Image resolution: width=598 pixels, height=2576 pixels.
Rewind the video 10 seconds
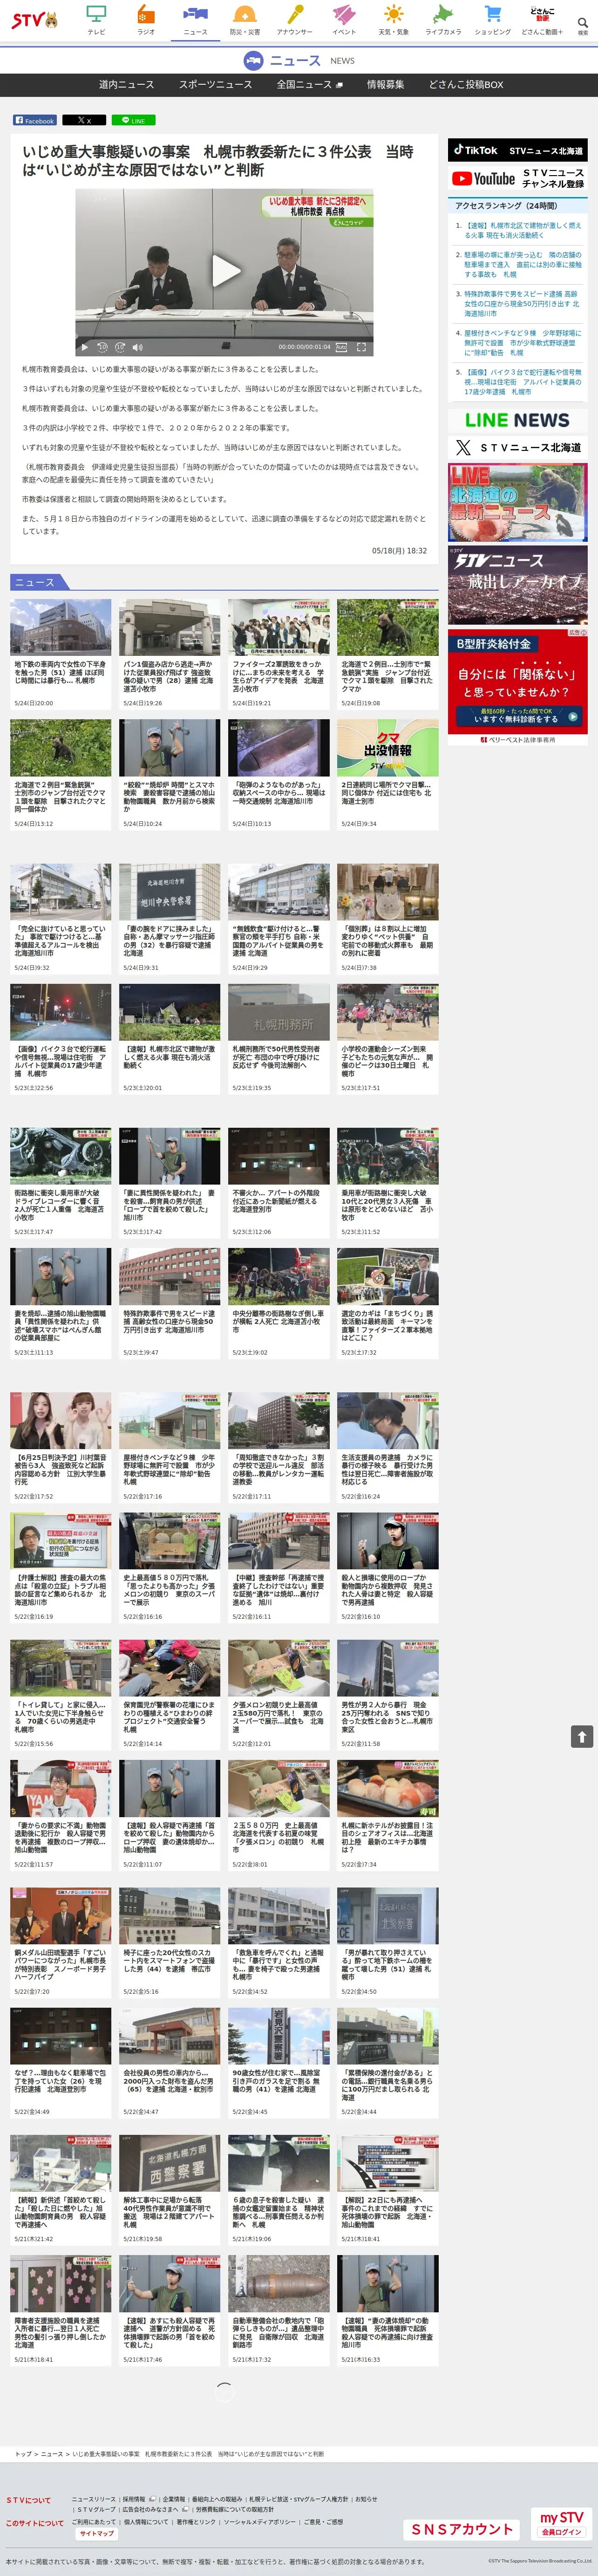[x=102, y=347]
